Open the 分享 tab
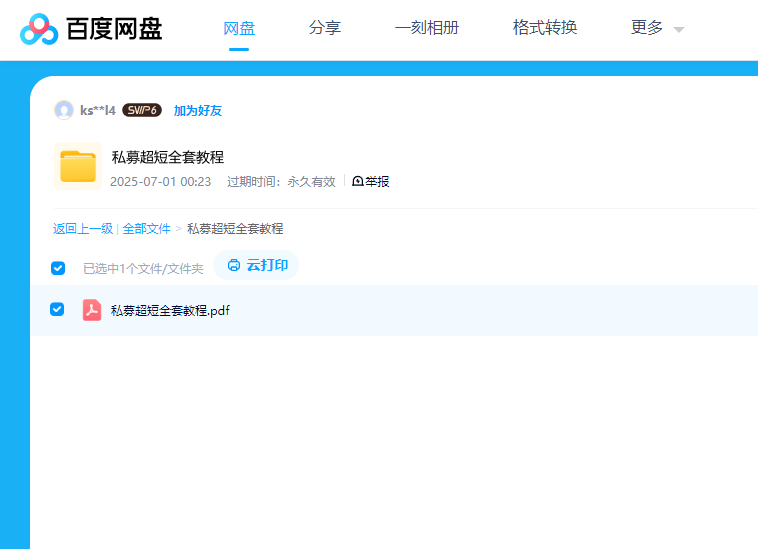The width and height of the screenshot is (758, 549). click(325, 28)
